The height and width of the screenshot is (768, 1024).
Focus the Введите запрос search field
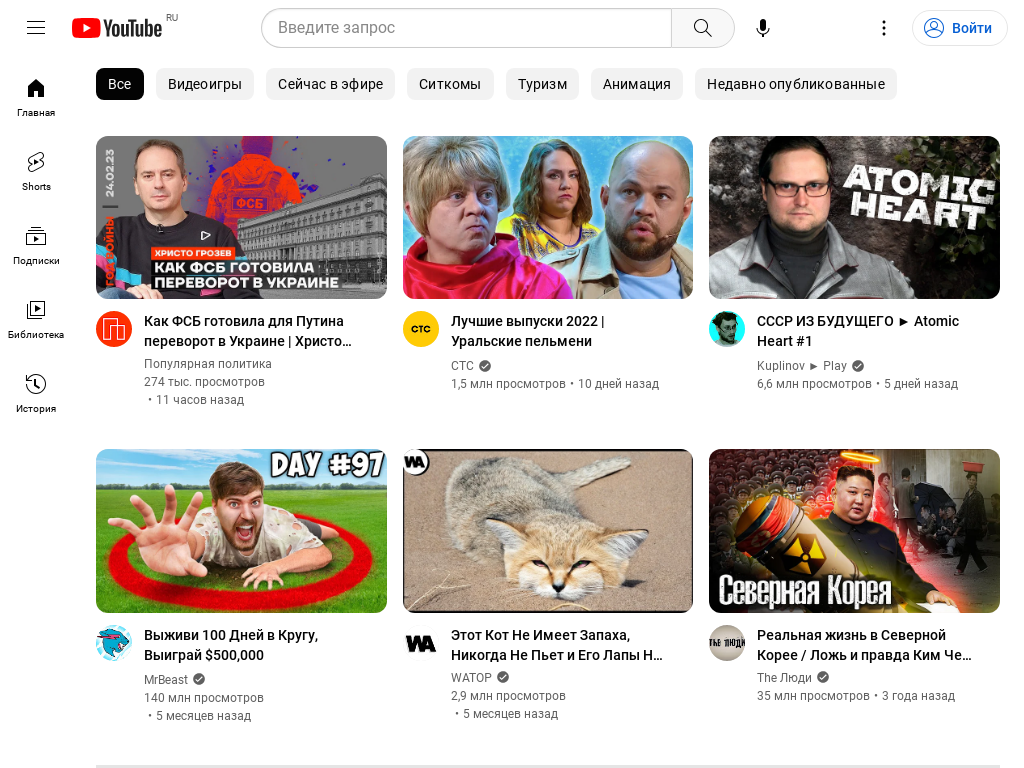(466, 27)
